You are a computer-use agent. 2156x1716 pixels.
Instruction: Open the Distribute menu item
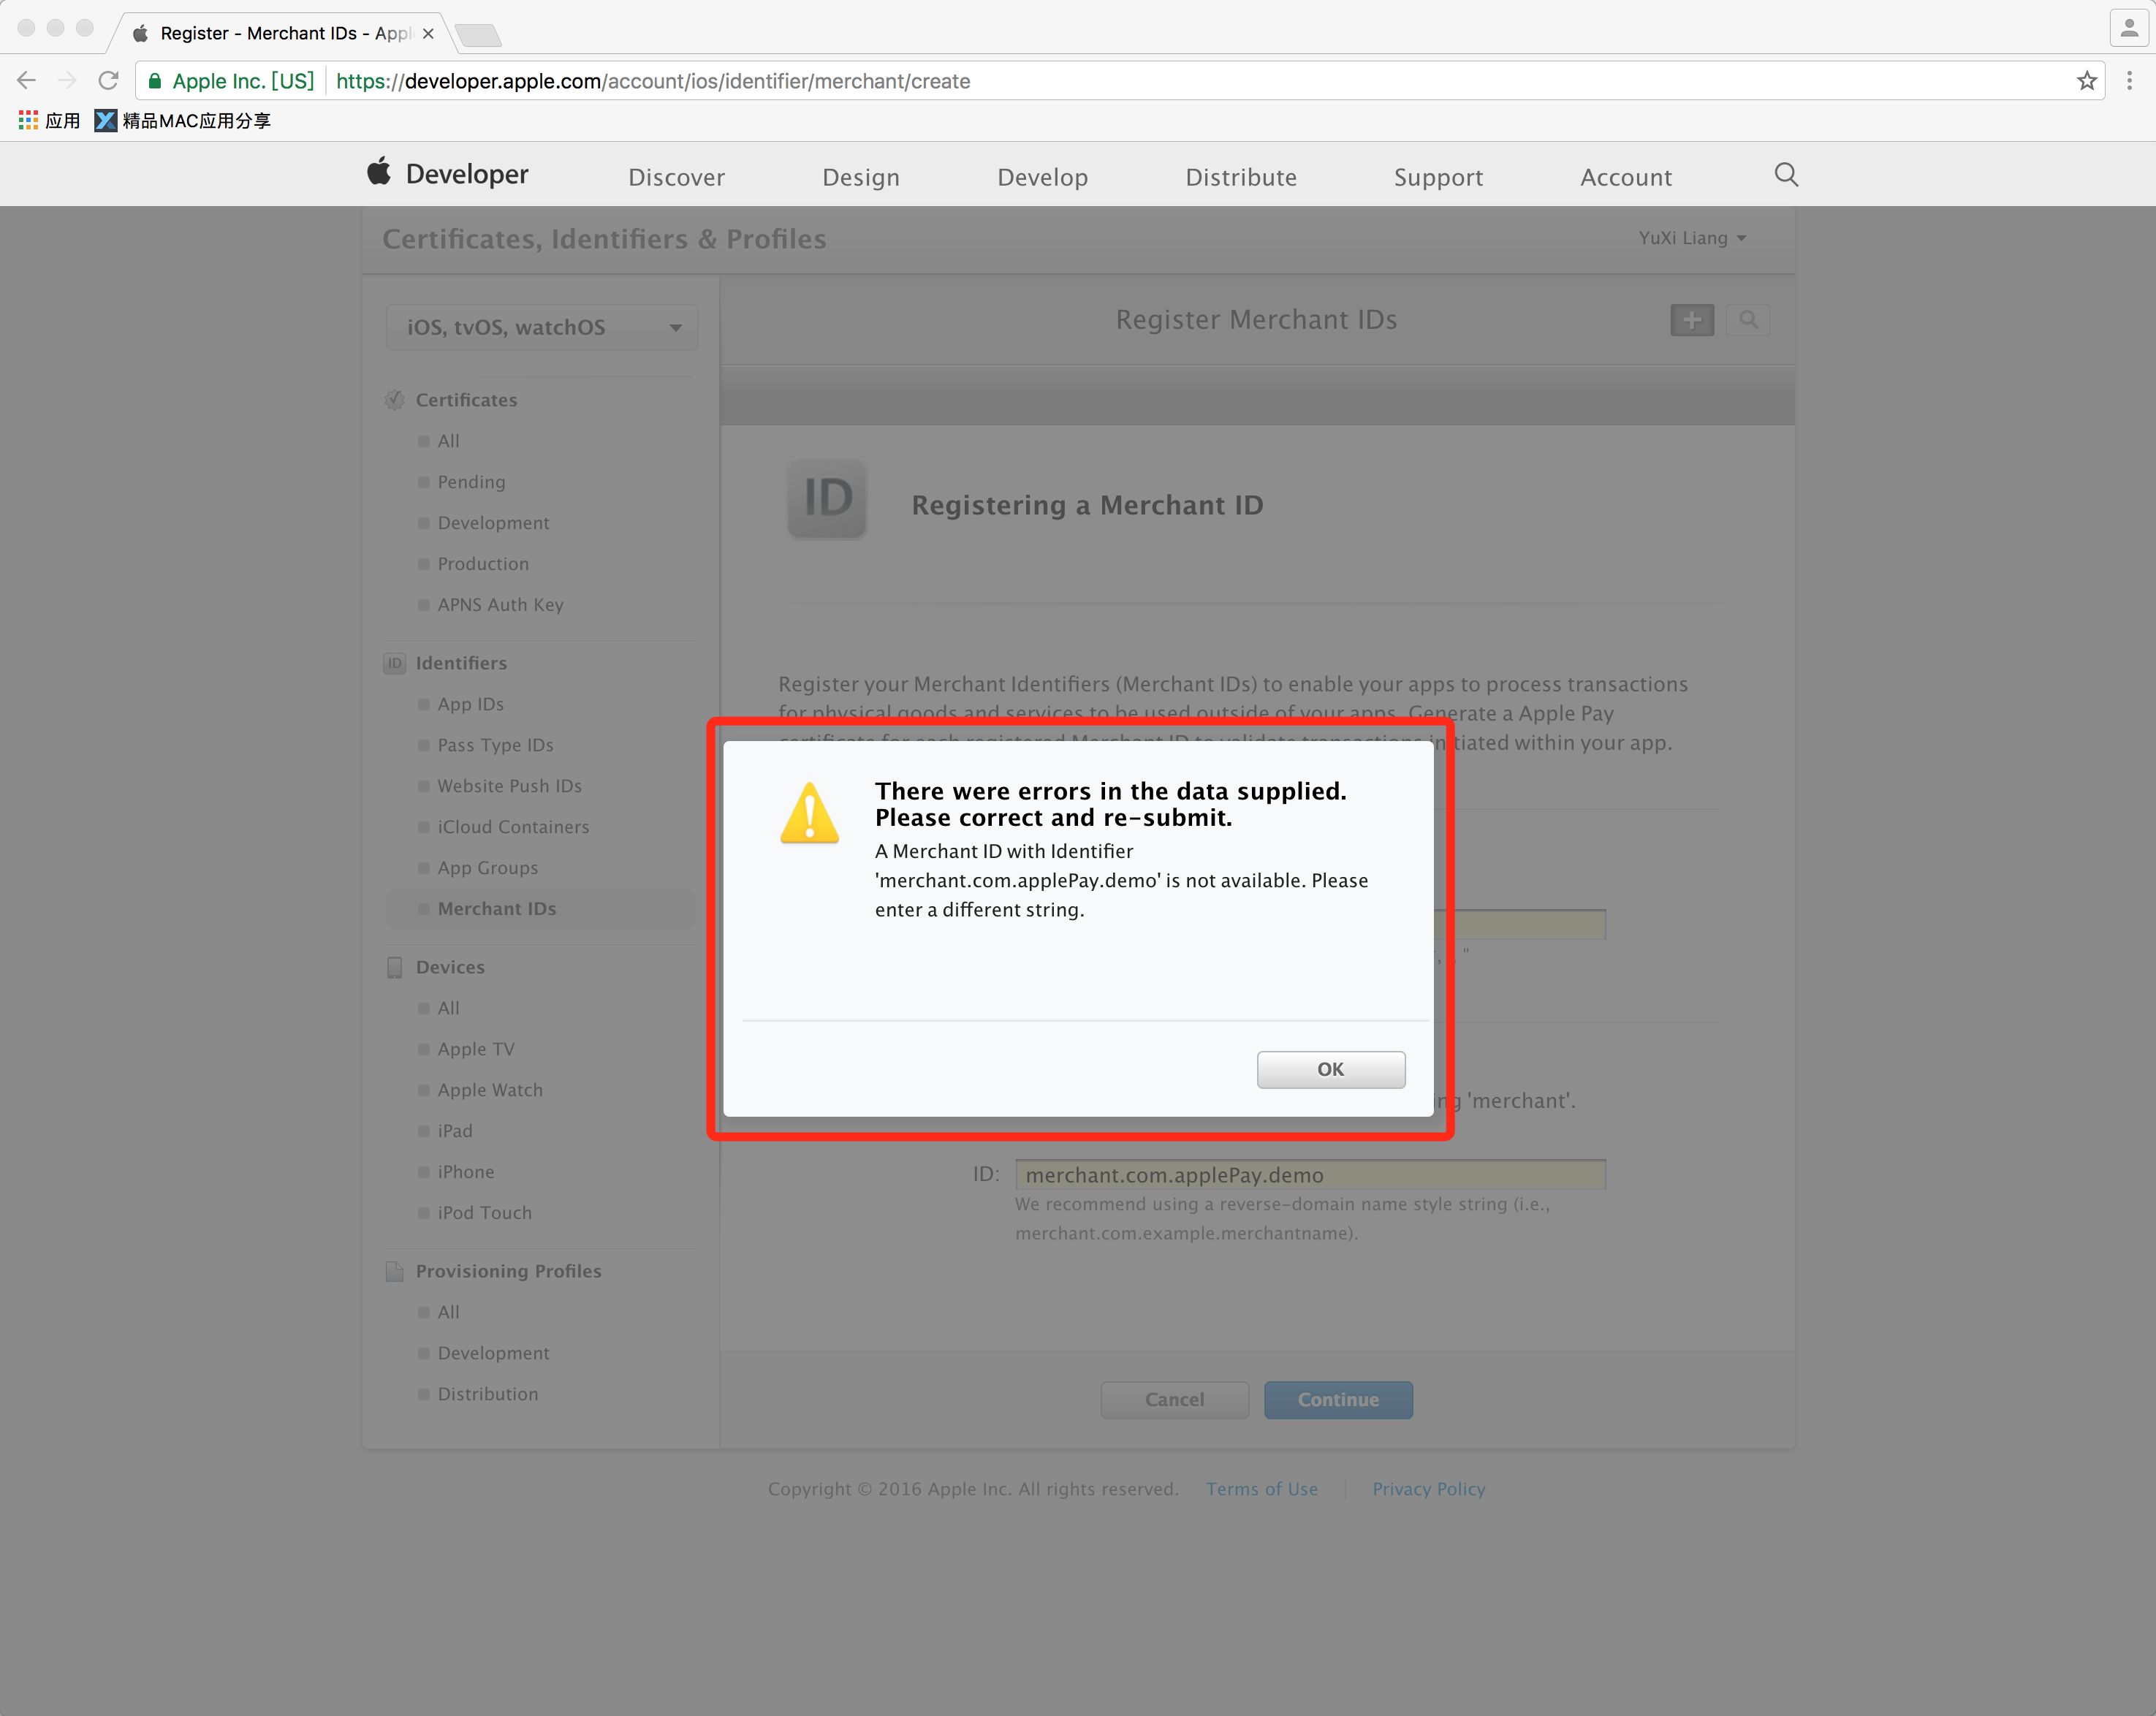(x=1240, y=177)
